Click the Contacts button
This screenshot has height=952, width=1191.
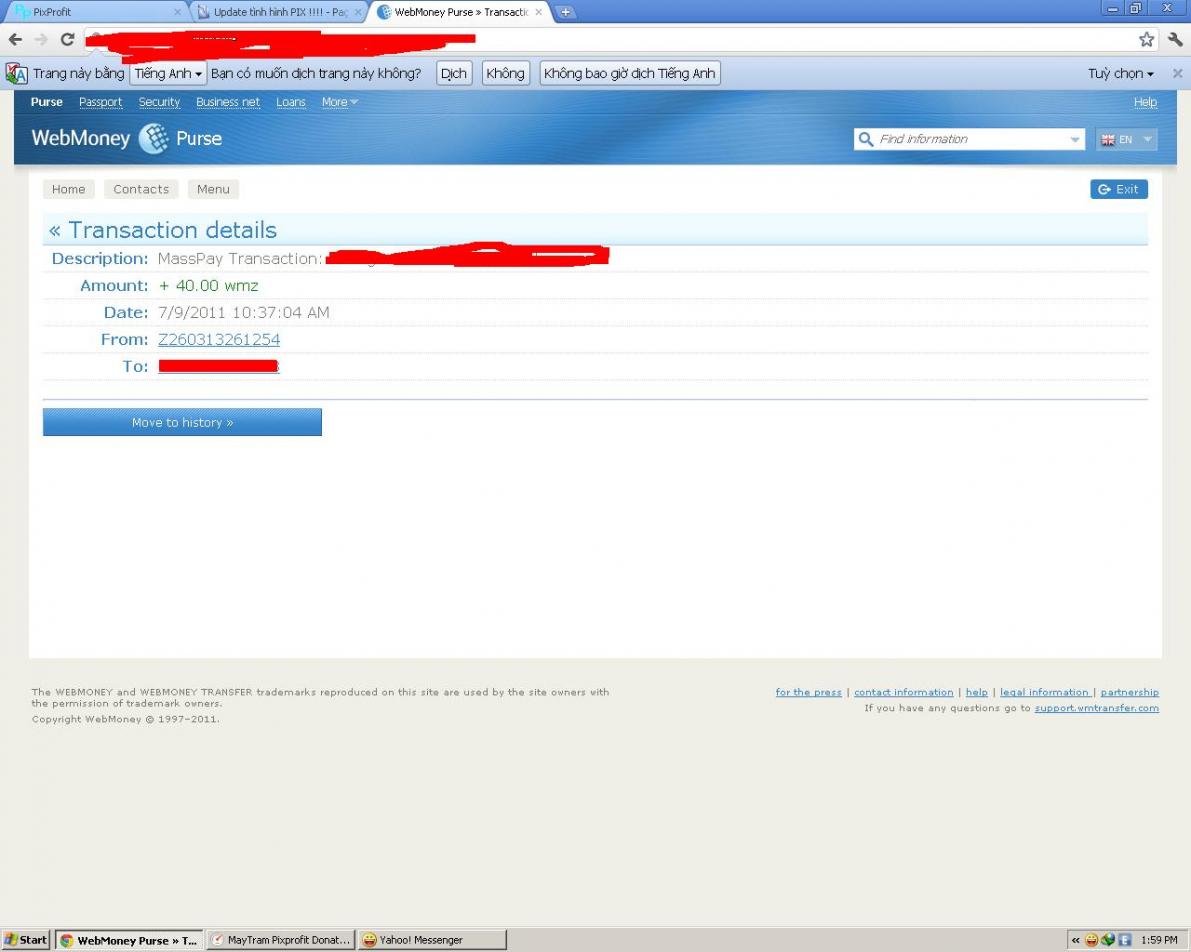tap(141, 189)
